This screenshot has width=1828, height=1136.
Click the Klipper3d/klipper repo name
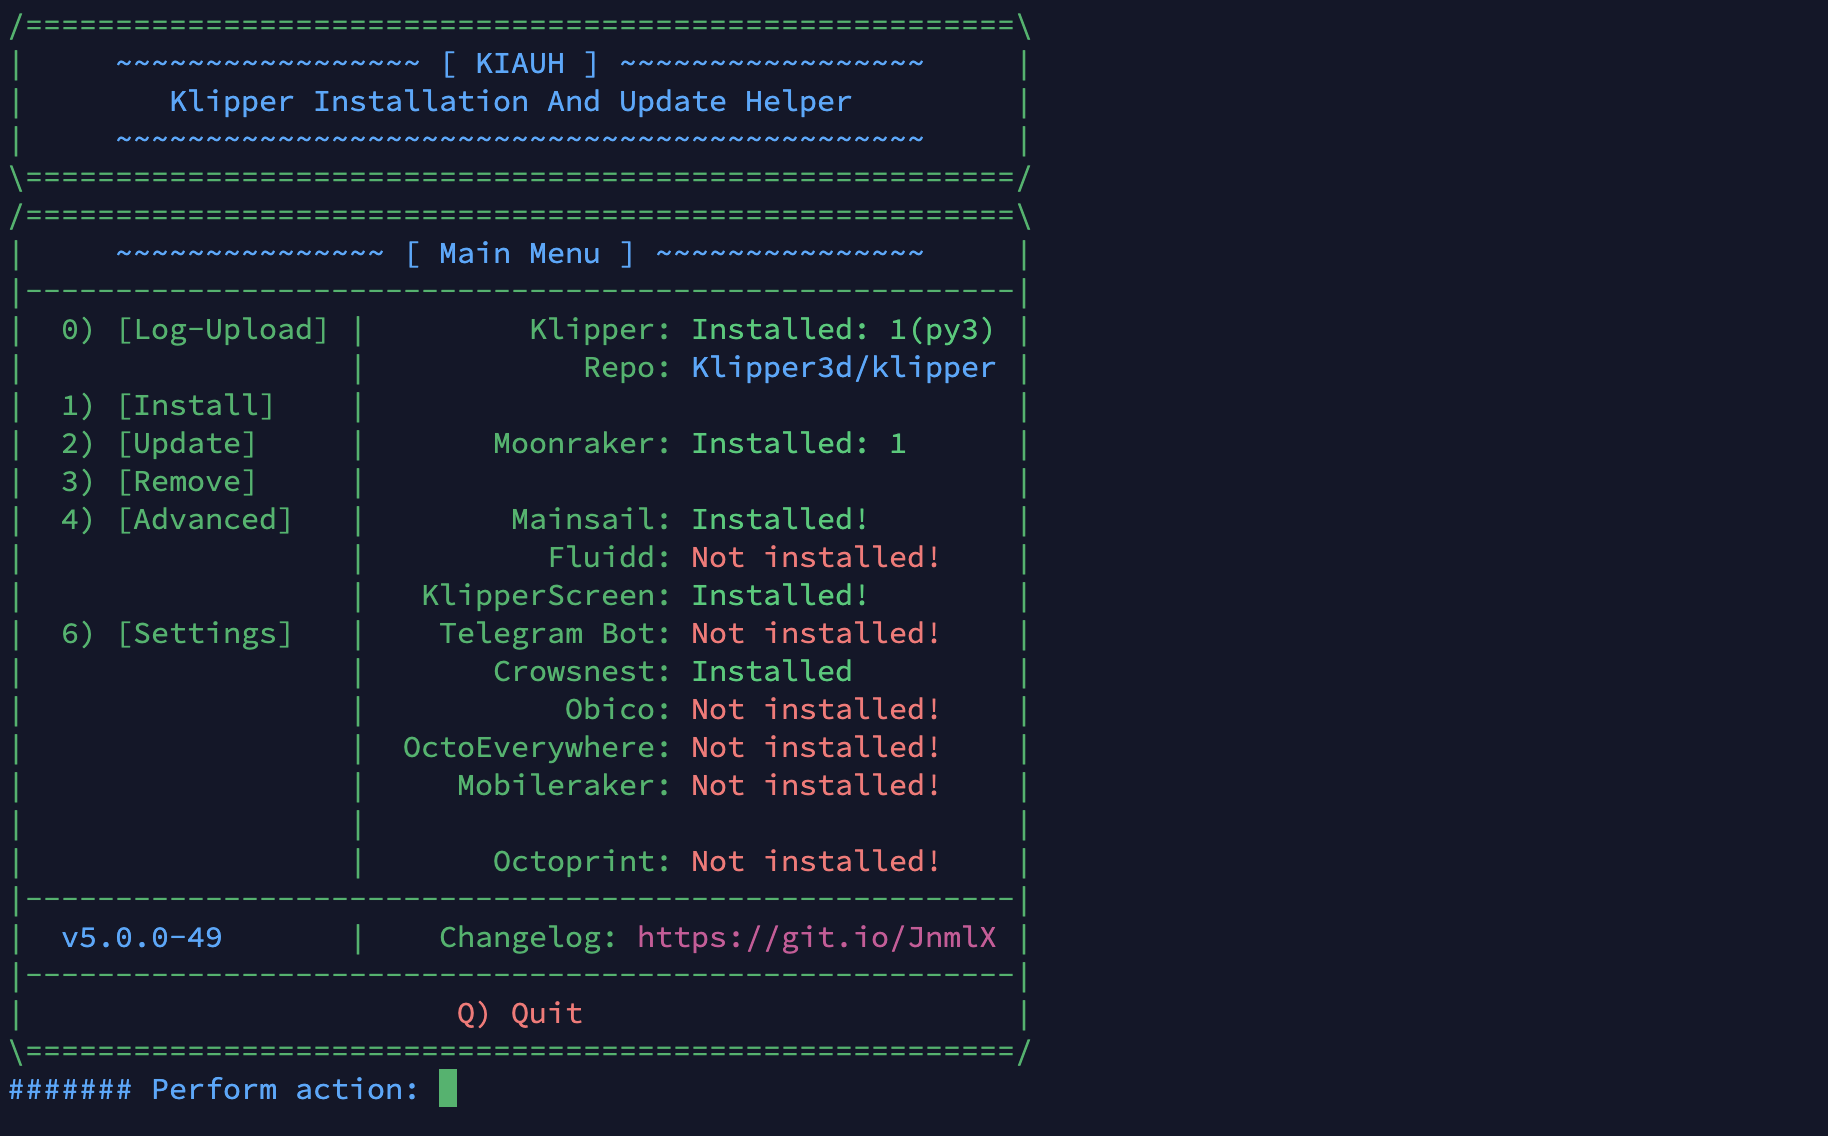843,368
